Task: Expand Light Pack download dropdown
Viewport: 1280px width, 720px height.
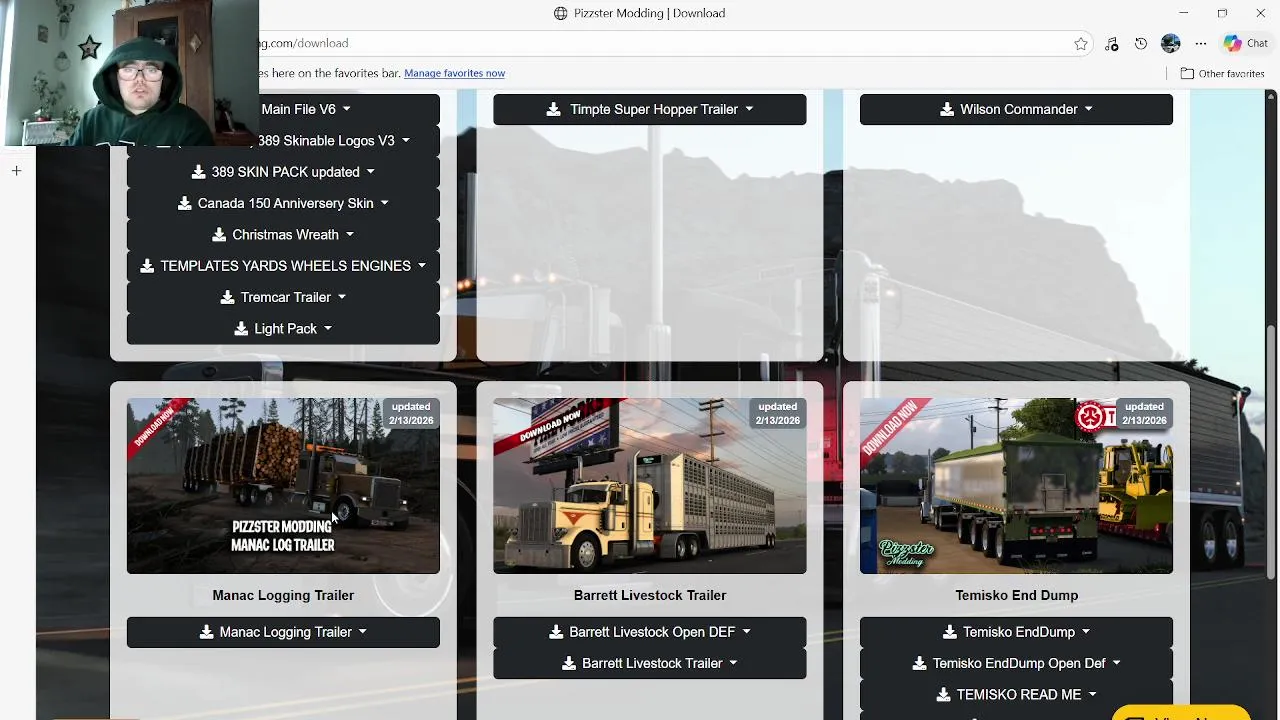Action: pos(283,329)
